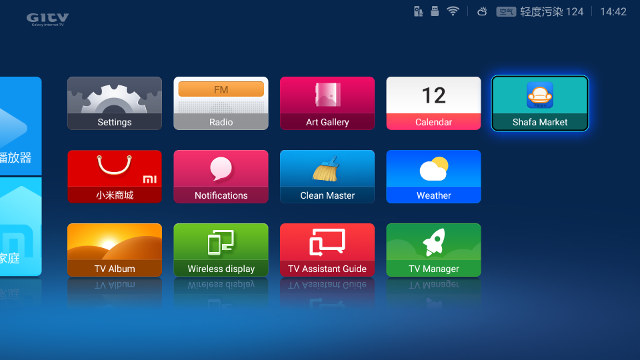
Task: Launch the Shafa Market app
Action: (540, 103)
